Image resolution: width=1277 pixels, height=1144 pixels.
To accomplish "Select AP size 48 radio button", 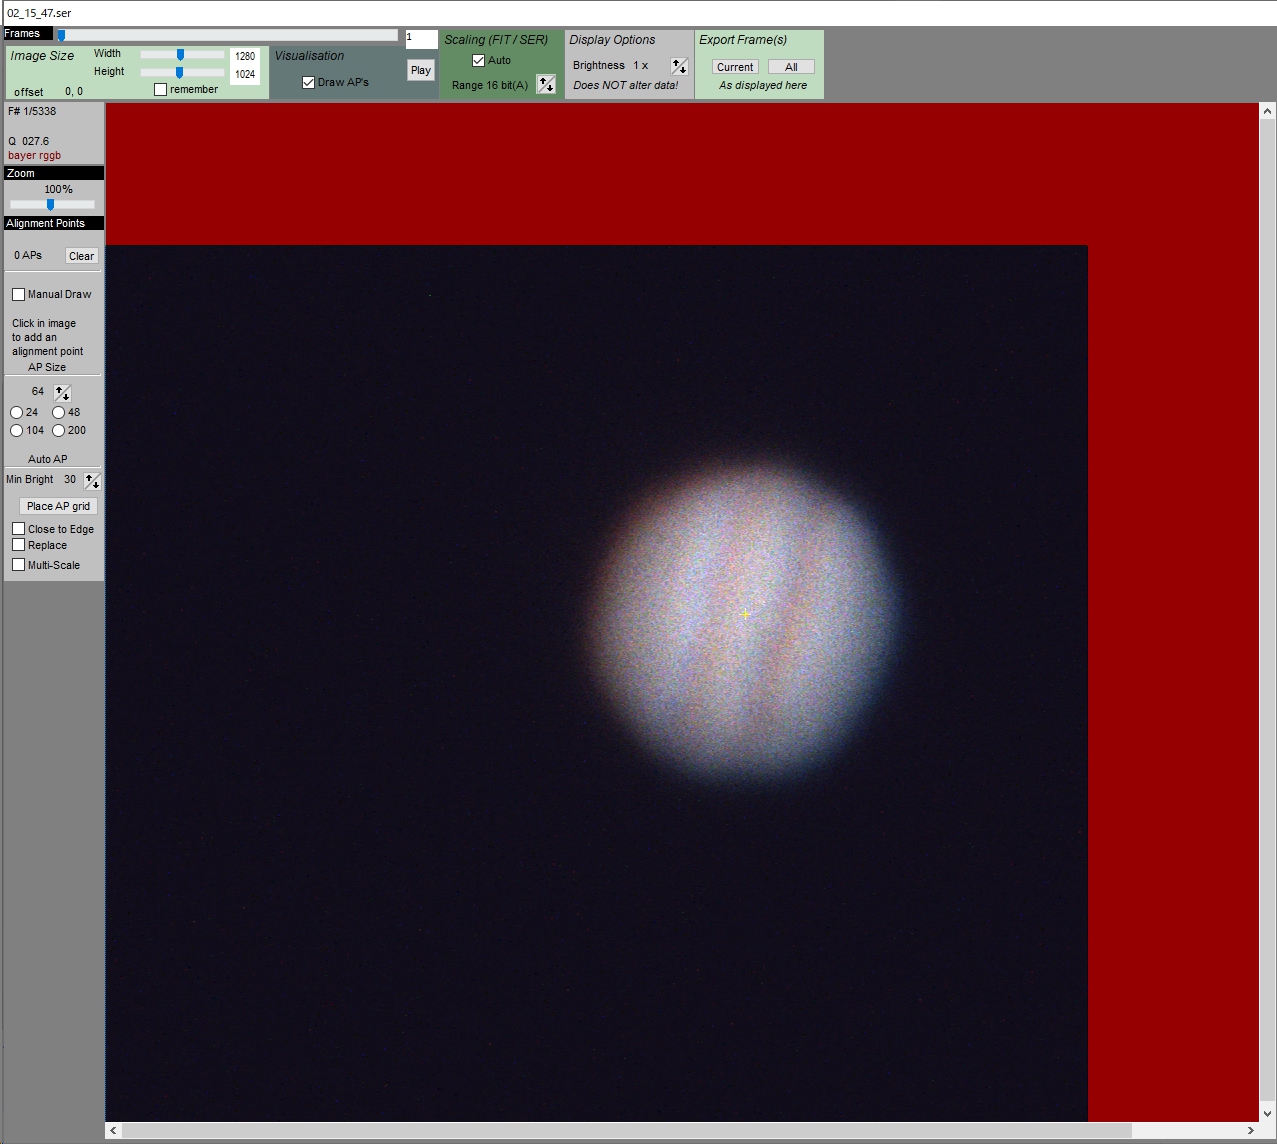I will point(59,412).
